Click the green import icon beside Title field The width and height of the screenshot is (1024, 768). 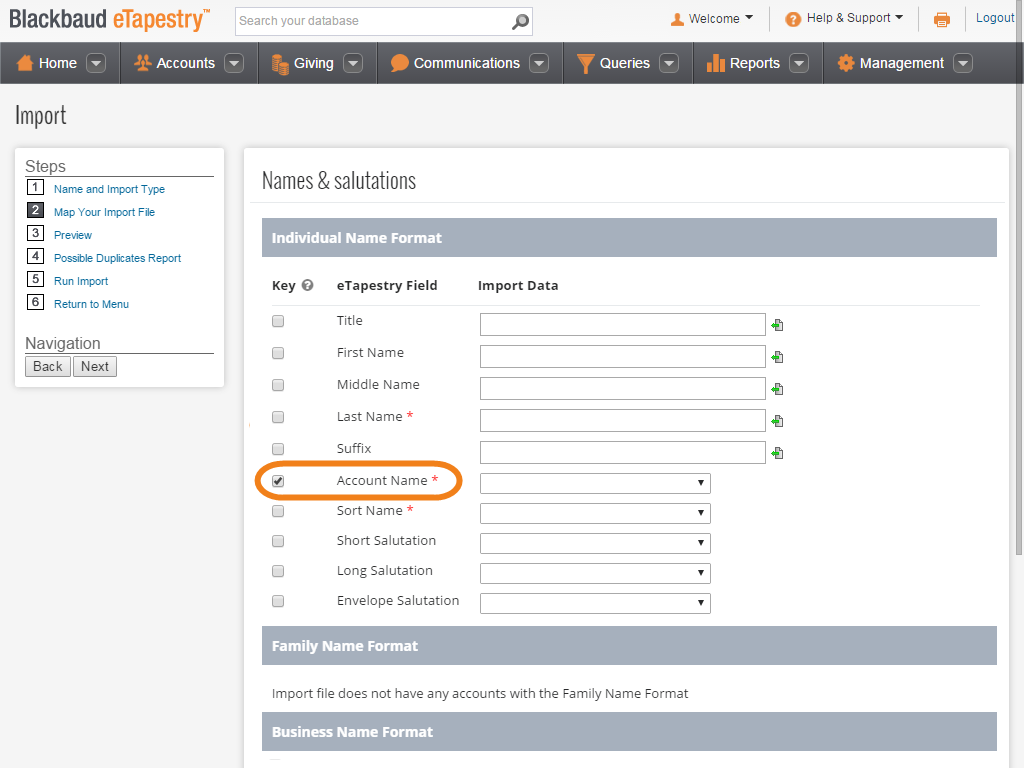point(777,325)
